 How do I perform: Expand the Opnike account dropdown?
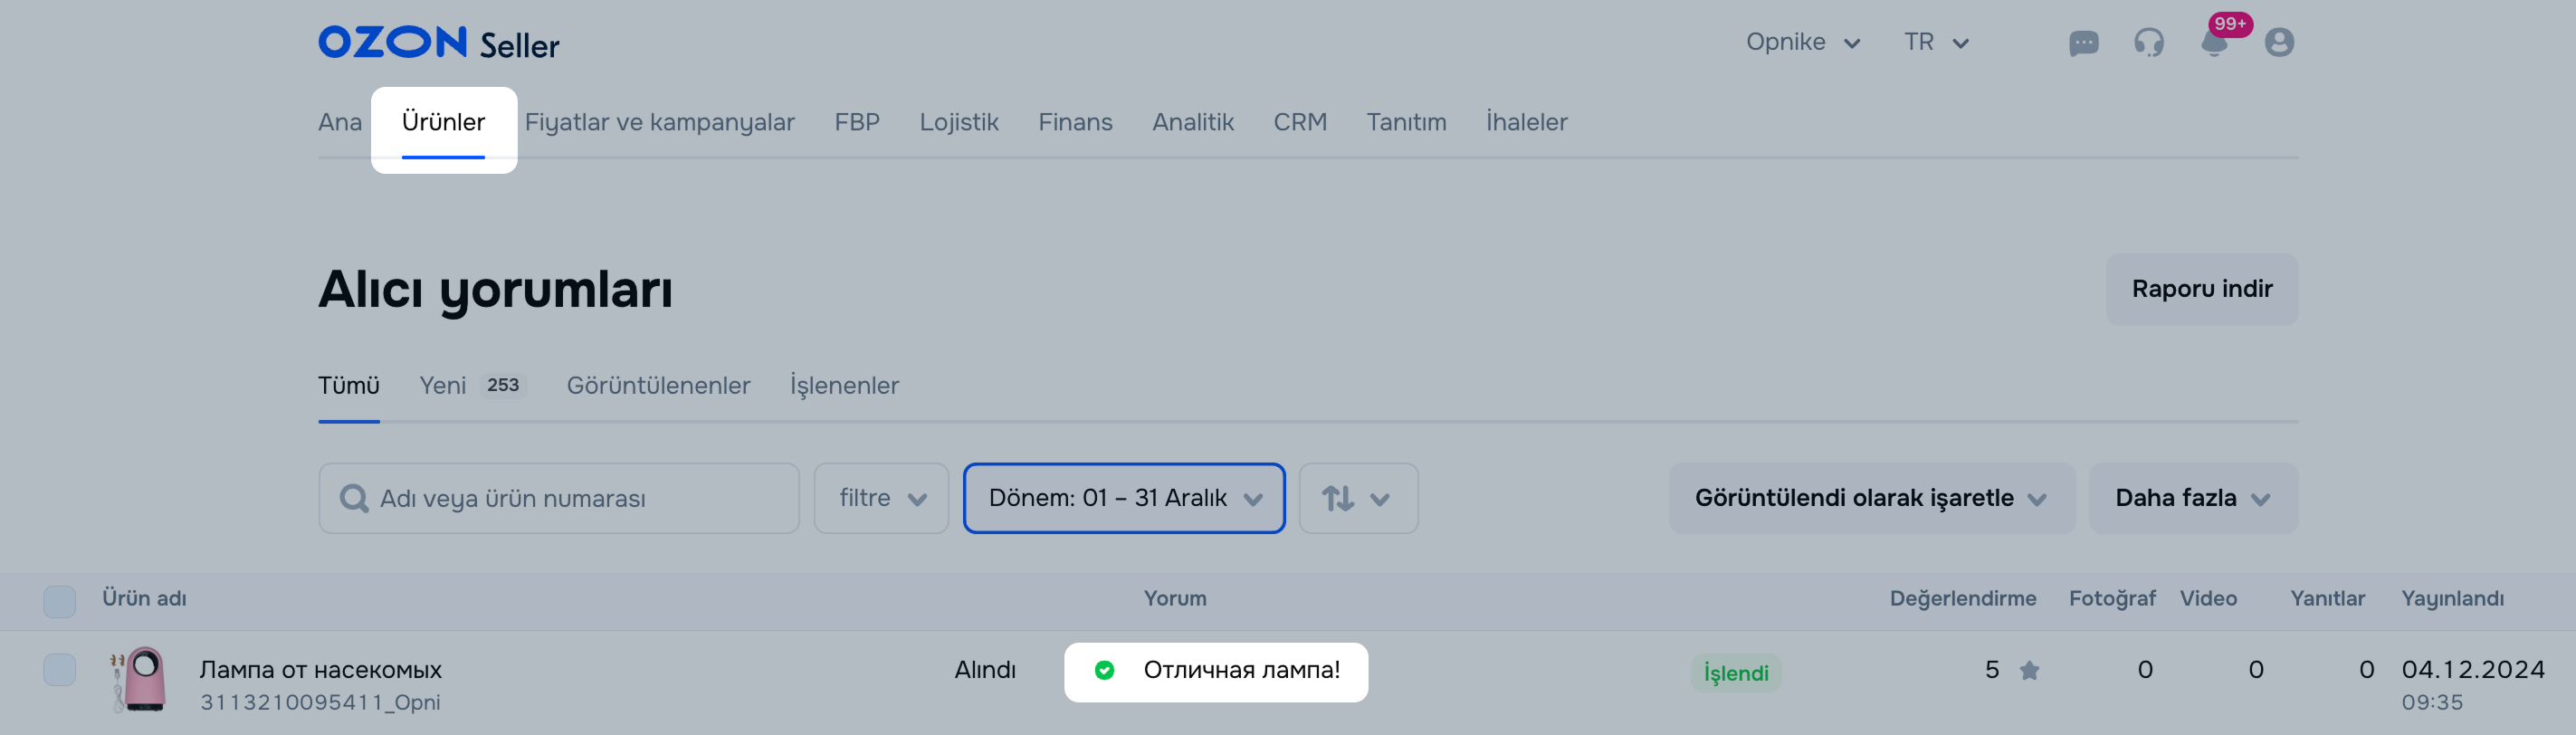click(1802, 43)
